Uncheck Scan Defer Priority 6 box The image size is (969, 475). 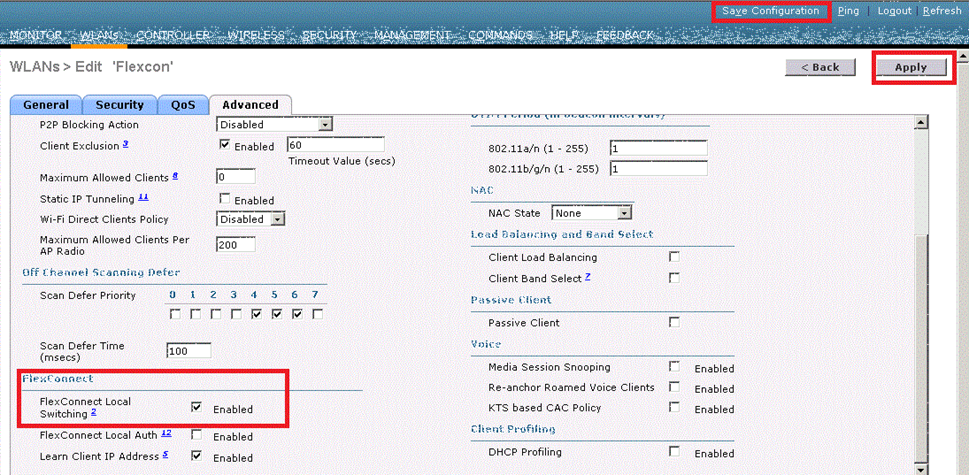coord(297,314)
